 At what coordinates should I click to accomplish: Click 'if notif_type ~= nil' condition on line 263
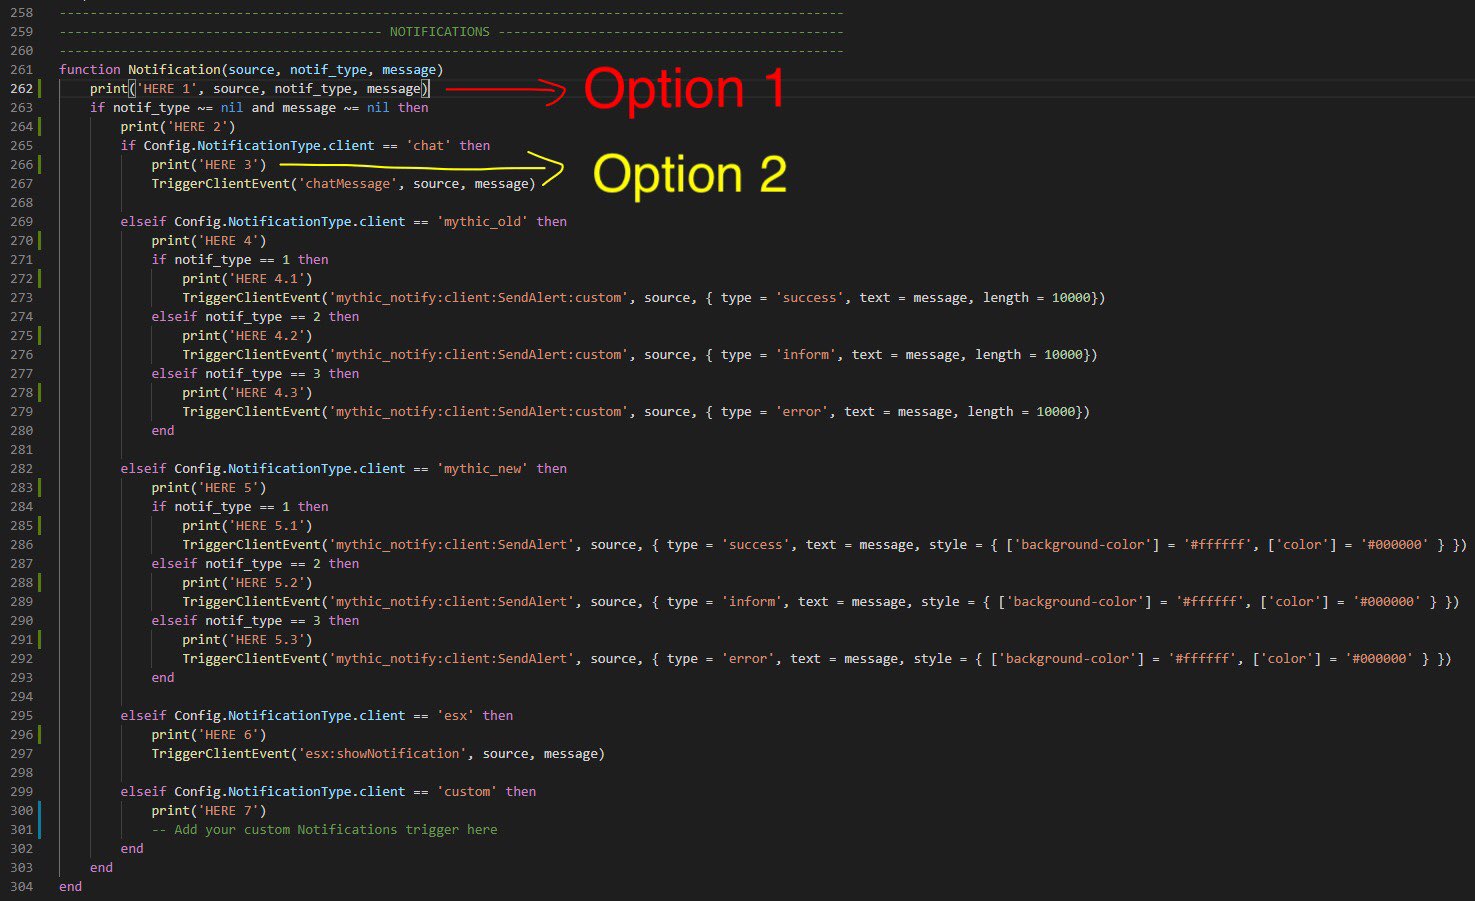tap(166, 107)
